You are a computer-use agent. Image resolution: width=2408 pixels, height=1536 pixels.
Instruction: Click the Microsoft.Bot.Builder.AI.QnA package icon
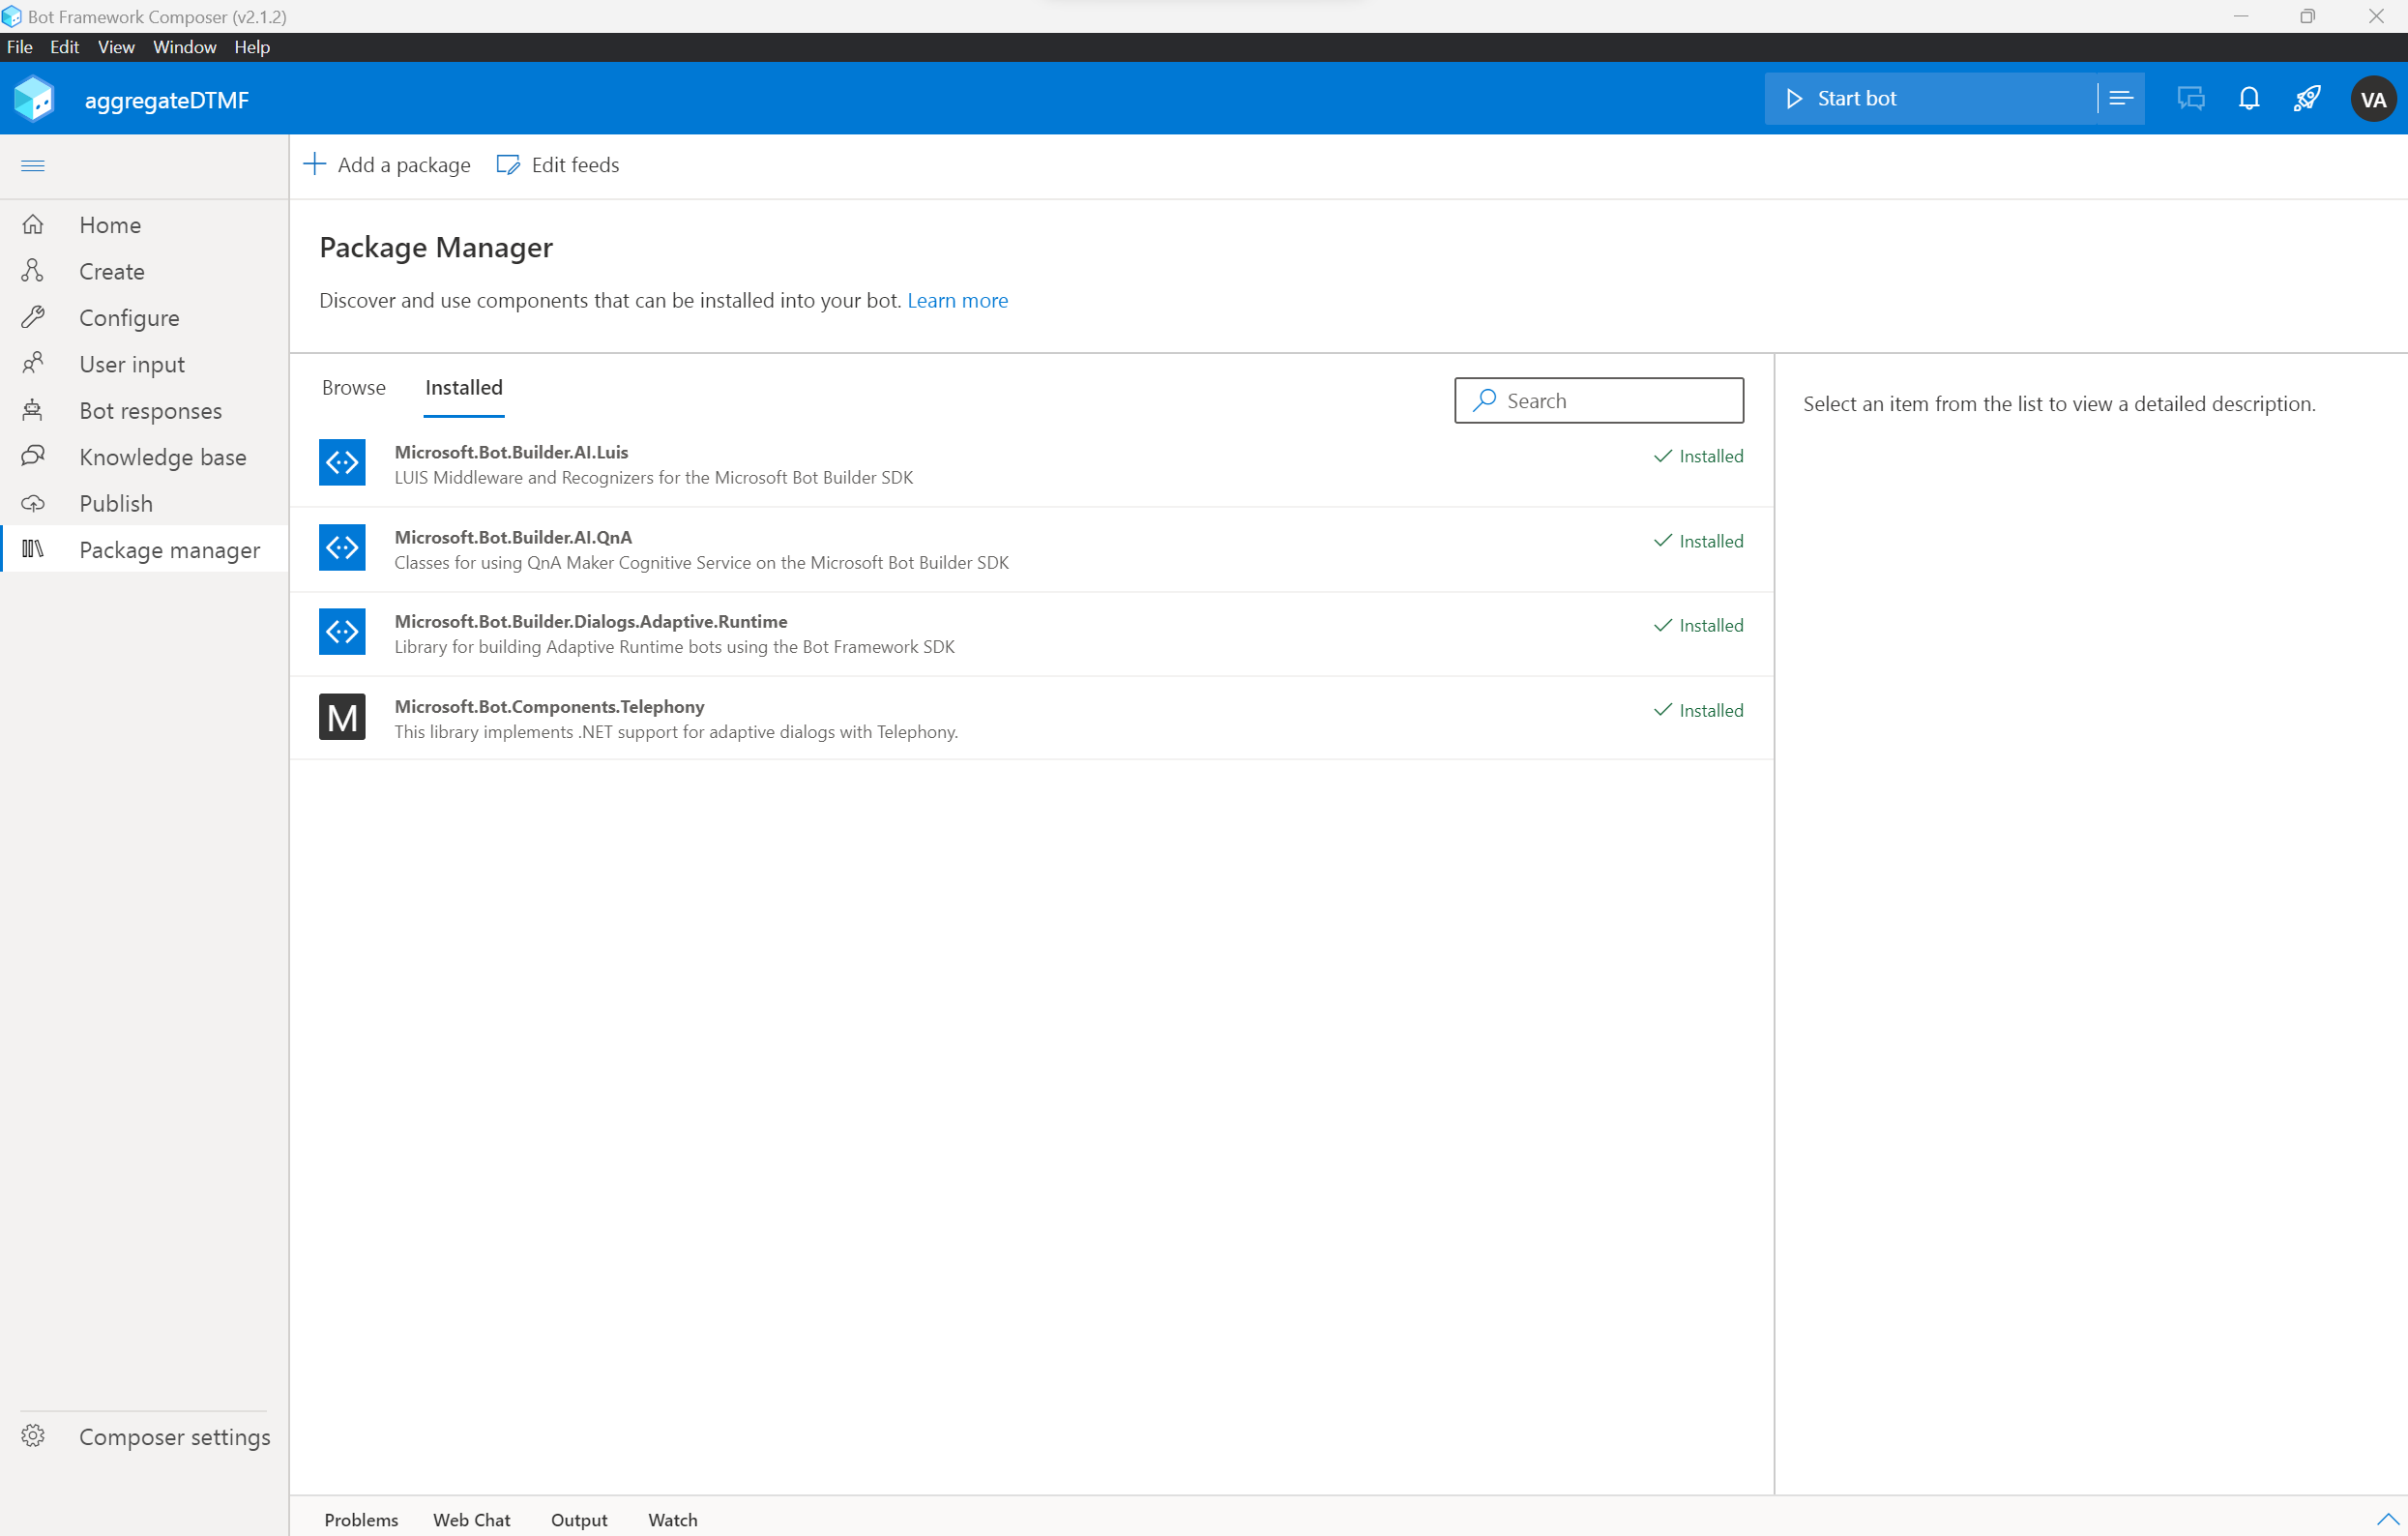[x=342, y=547]
